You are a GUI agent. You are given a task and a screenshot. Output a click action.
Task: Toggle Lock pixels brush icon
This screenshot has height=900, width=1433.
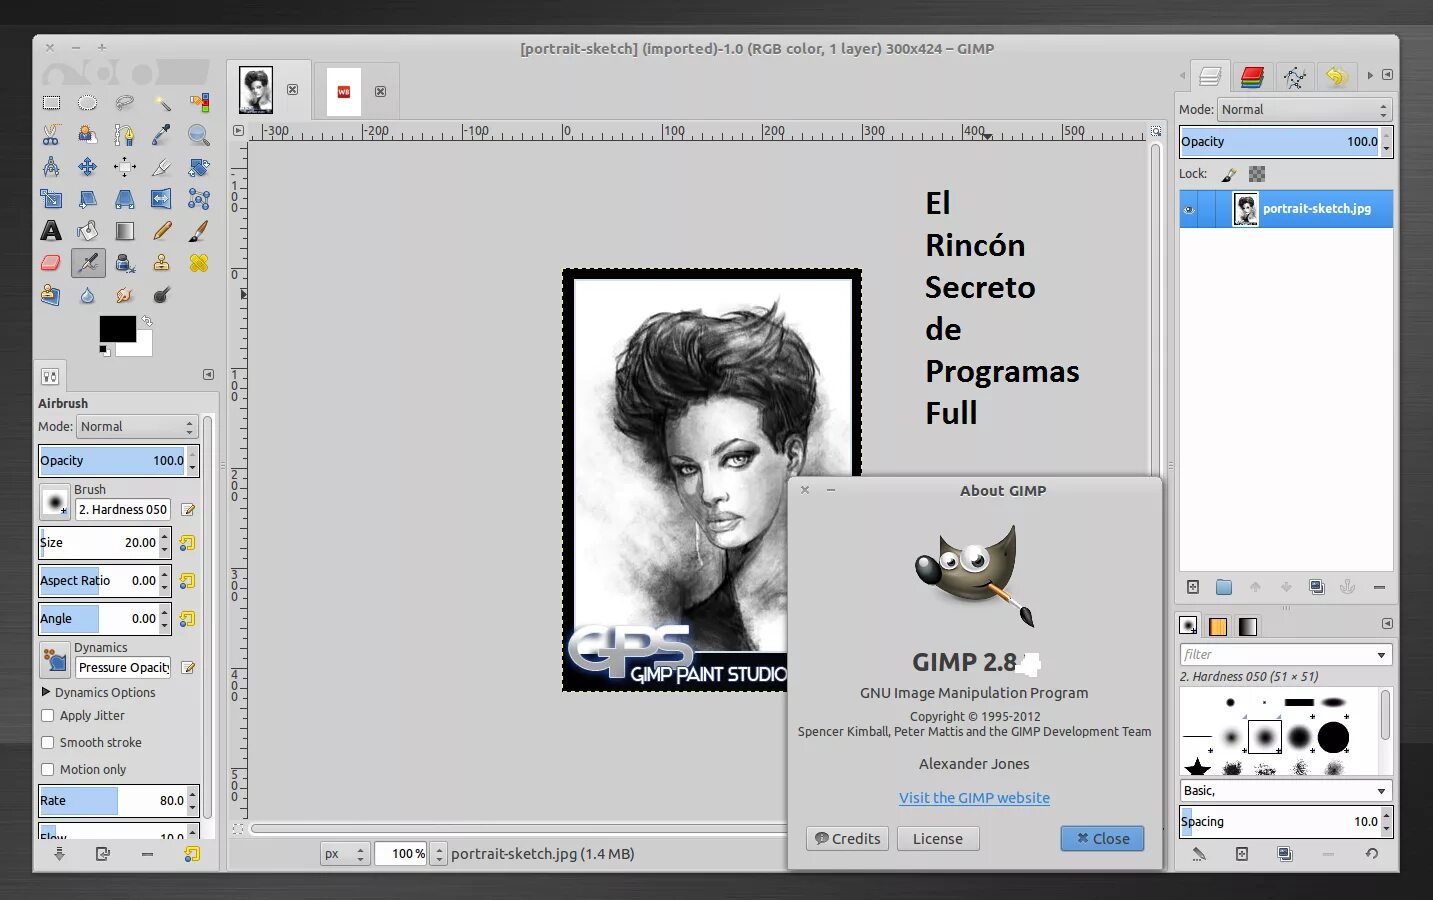[x=1229, y=174]
